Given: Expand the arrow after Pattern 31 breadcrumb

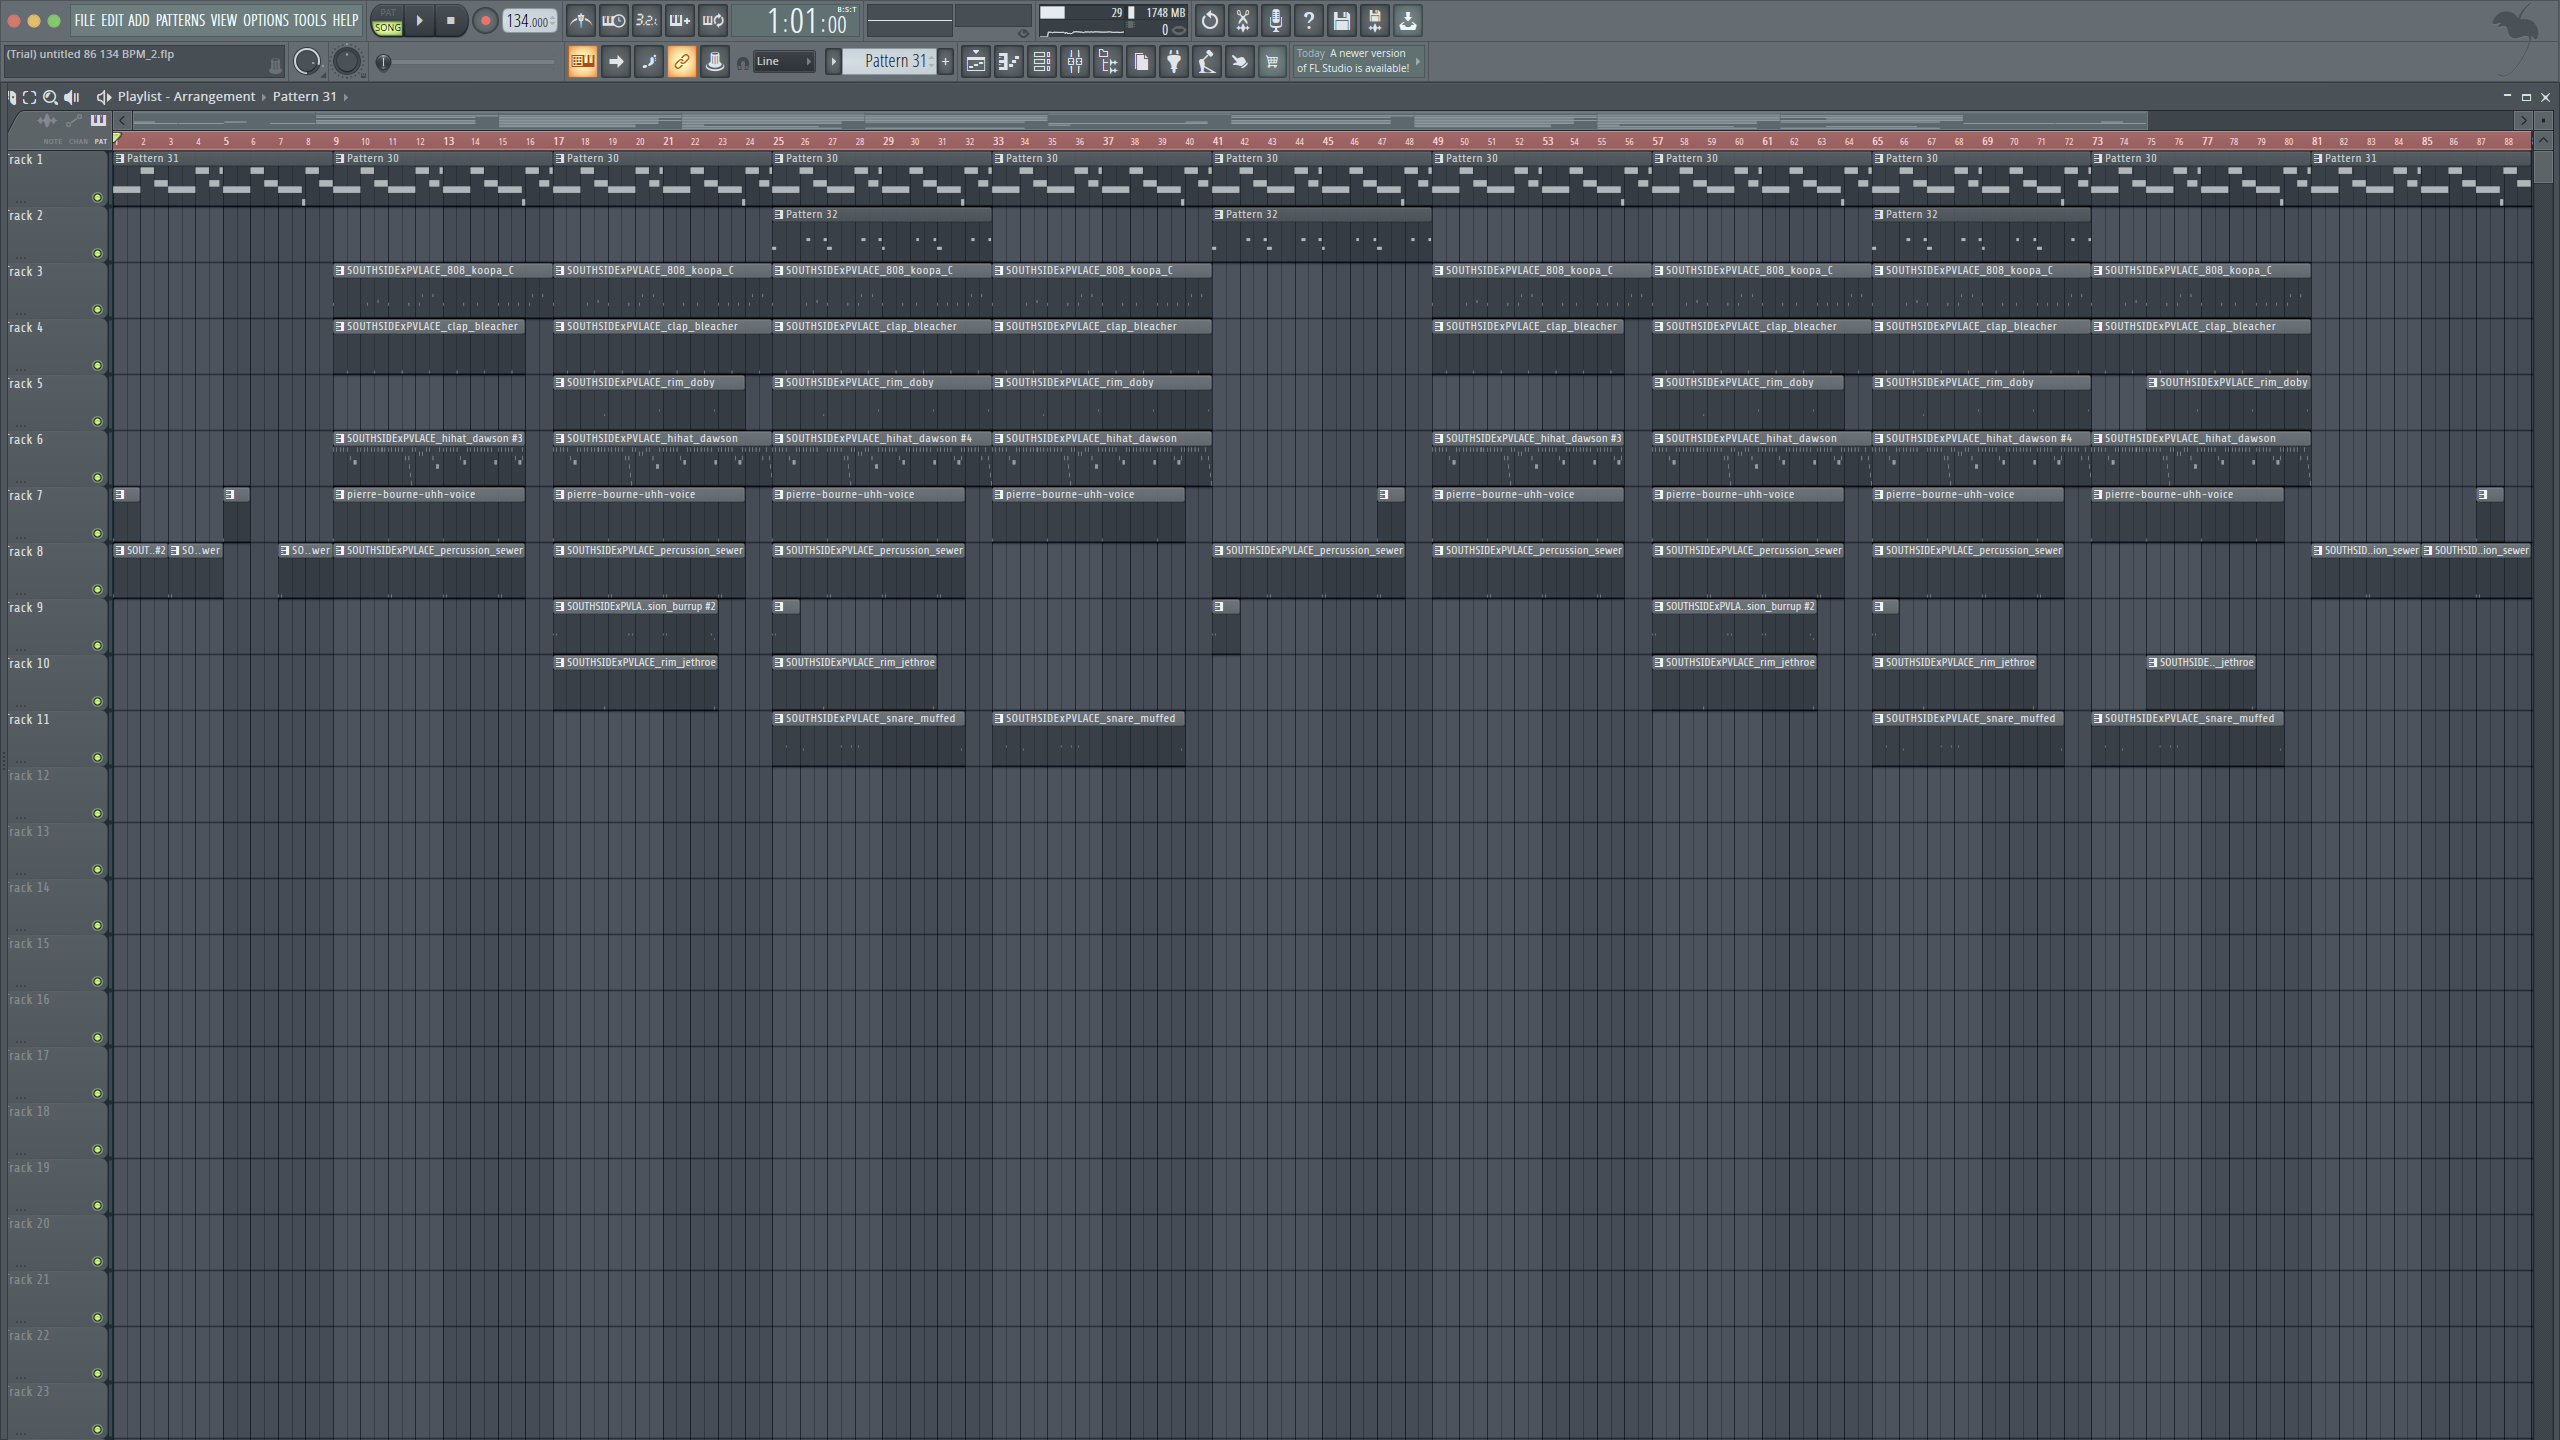Looking at the screenshot, I should click(346, 97).
